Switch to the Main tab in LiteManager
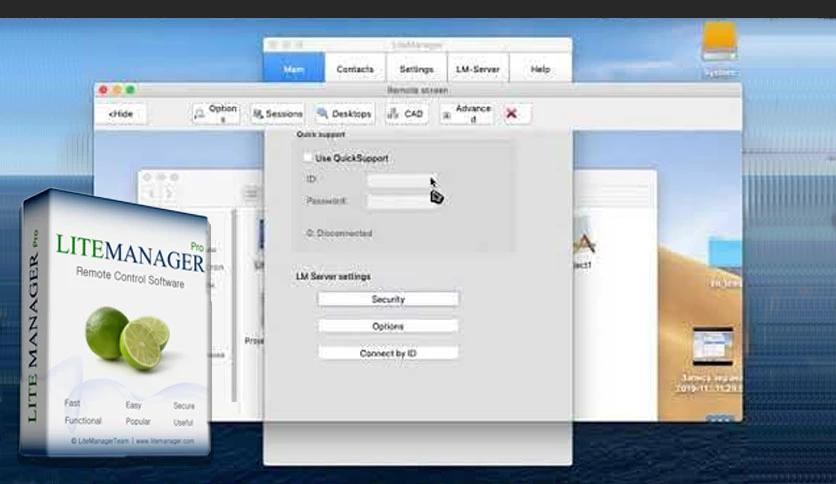This screenshot has height=484, width=836. [x=294, y=68]
